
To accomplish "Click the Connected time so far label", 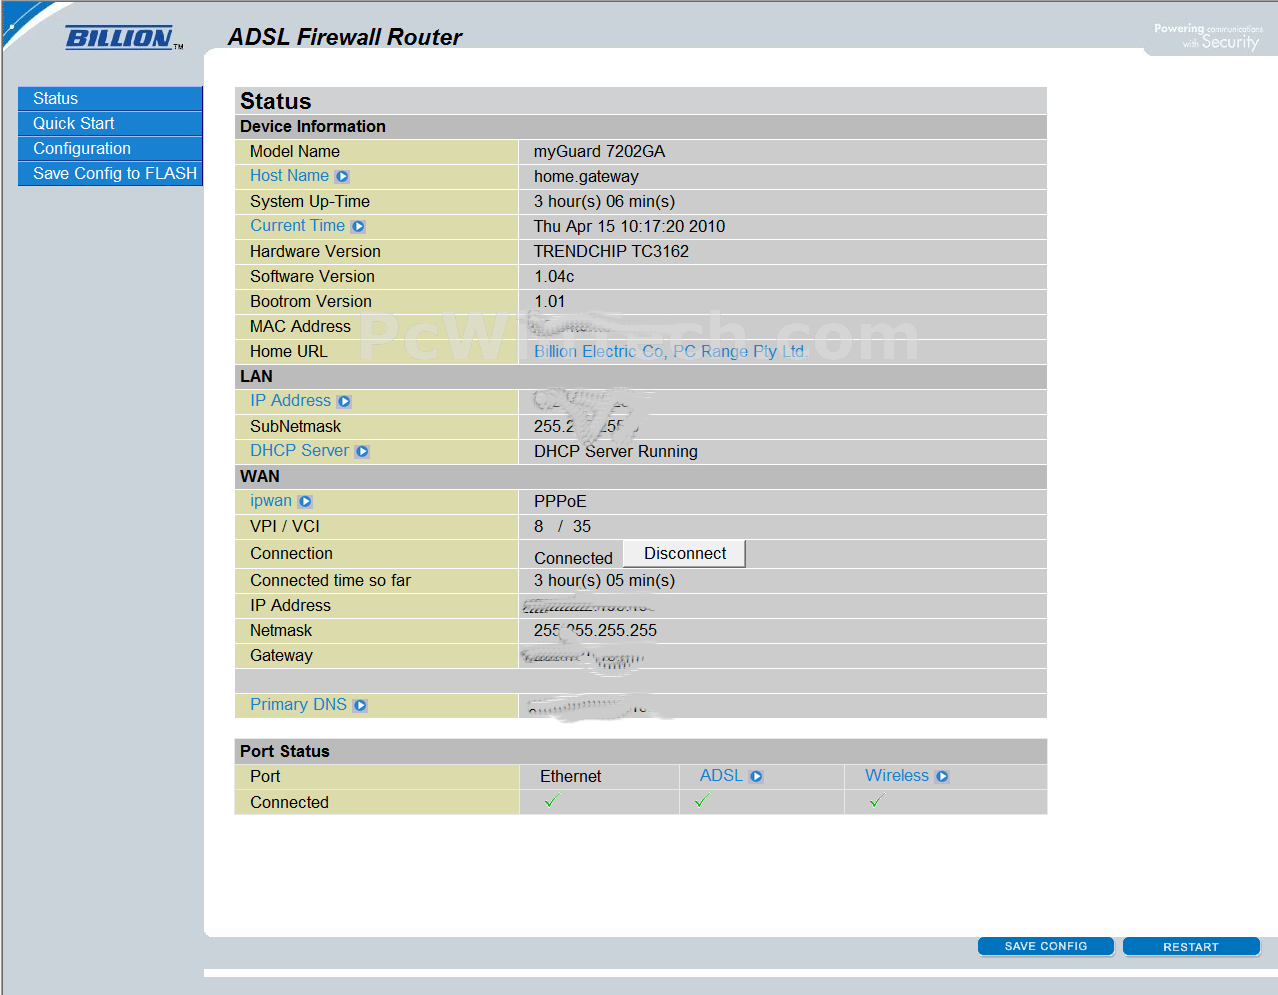I will [330, 581].
